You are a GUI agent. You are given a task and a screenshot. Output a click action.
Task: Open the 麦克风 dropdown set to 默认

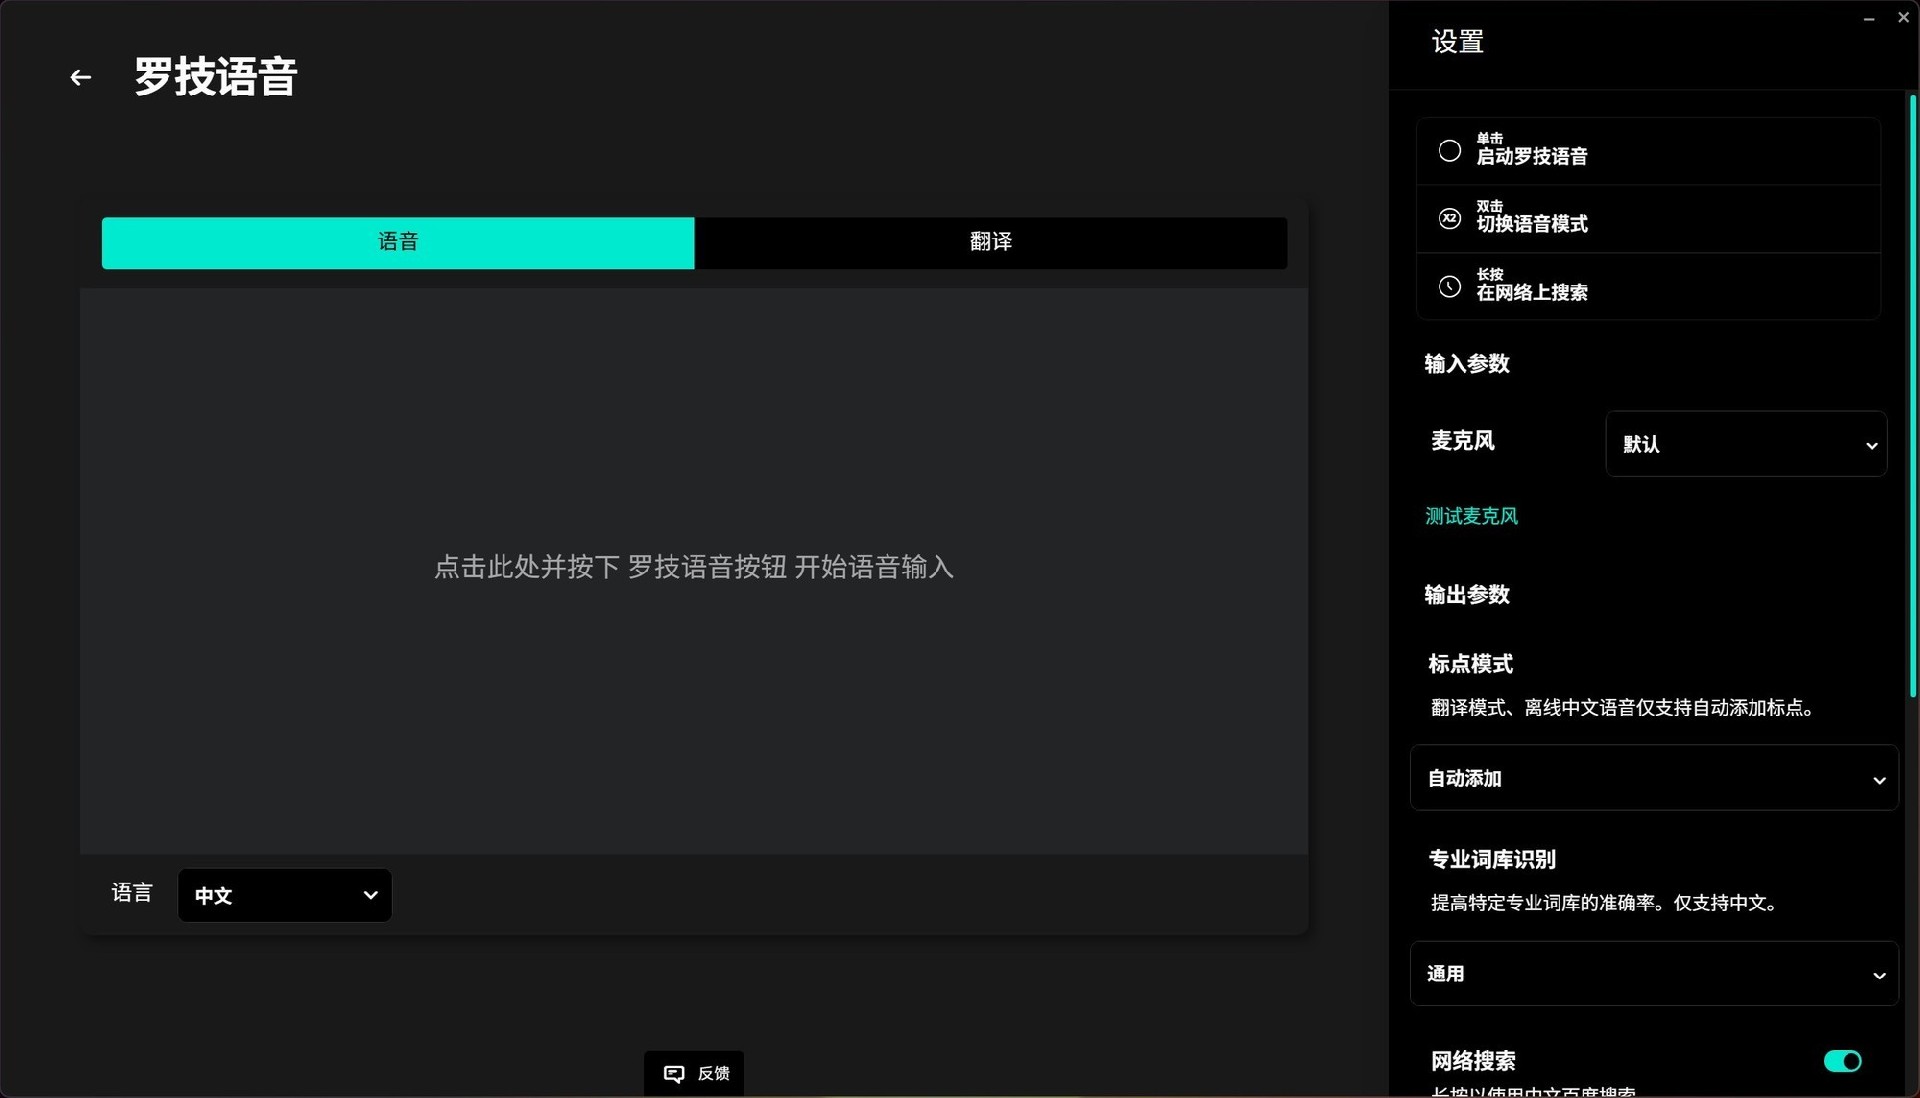tap(1746, 444)
